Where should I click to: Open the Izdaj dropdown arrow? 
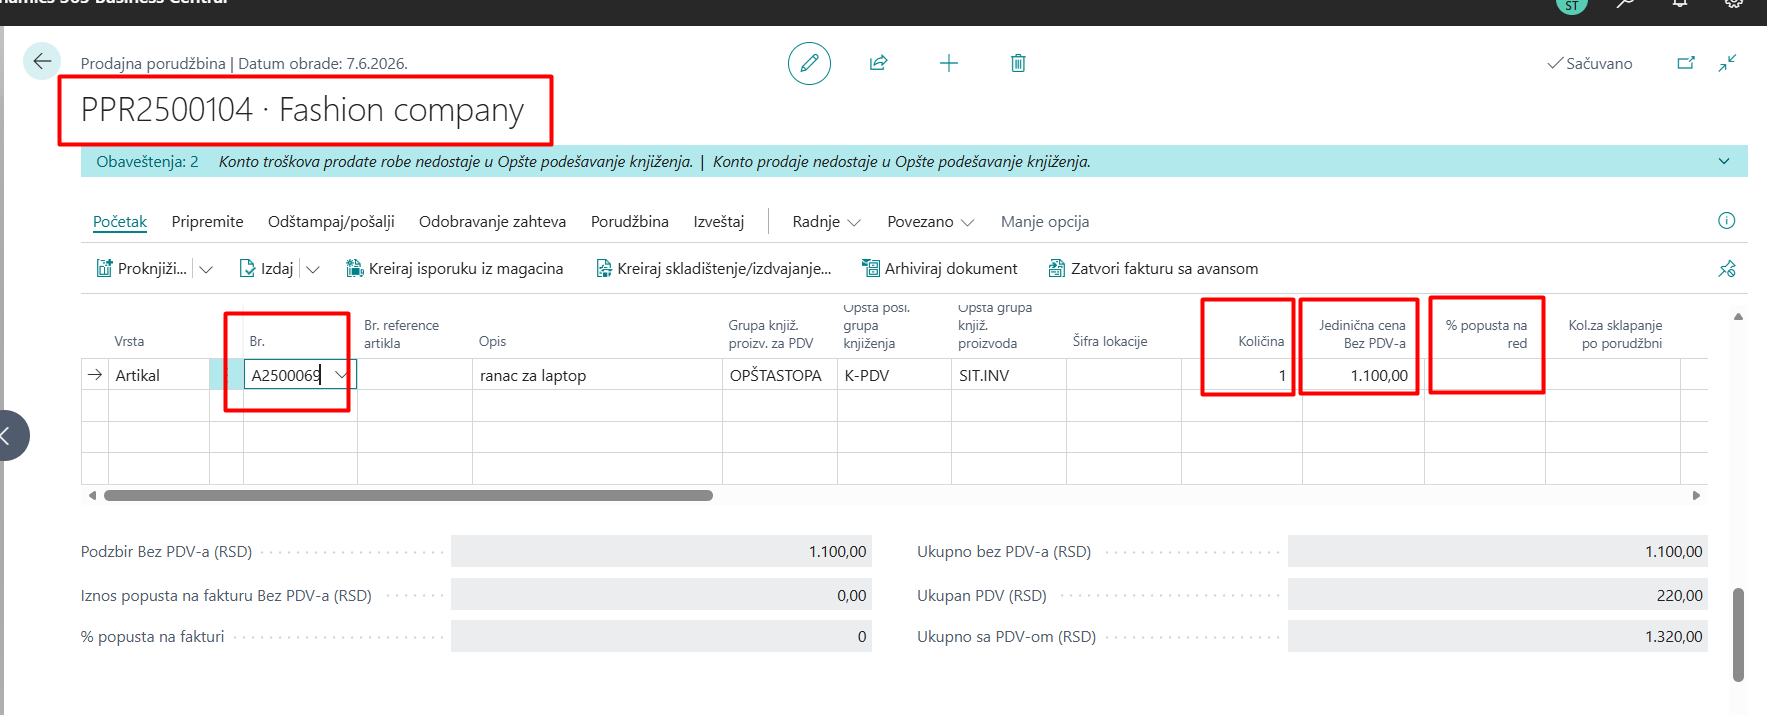click(313, 269)
